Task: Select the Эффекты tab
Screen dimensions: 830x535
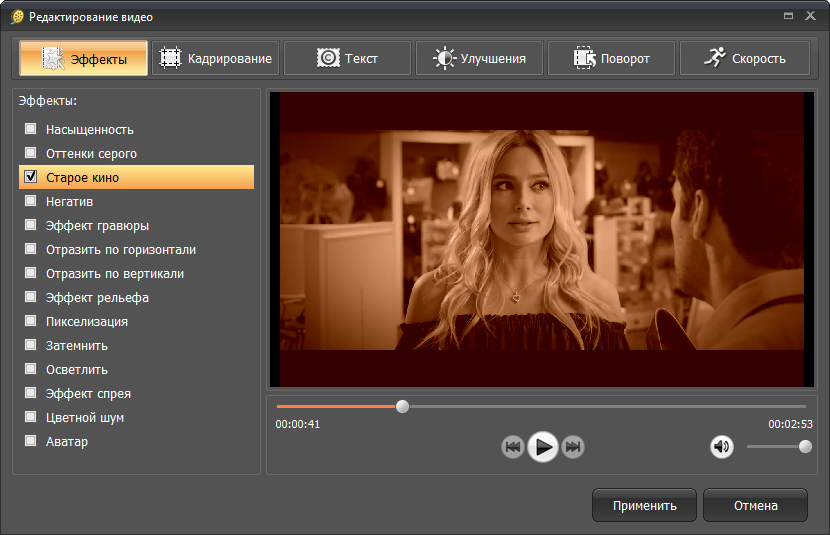Action: [84, 58]
